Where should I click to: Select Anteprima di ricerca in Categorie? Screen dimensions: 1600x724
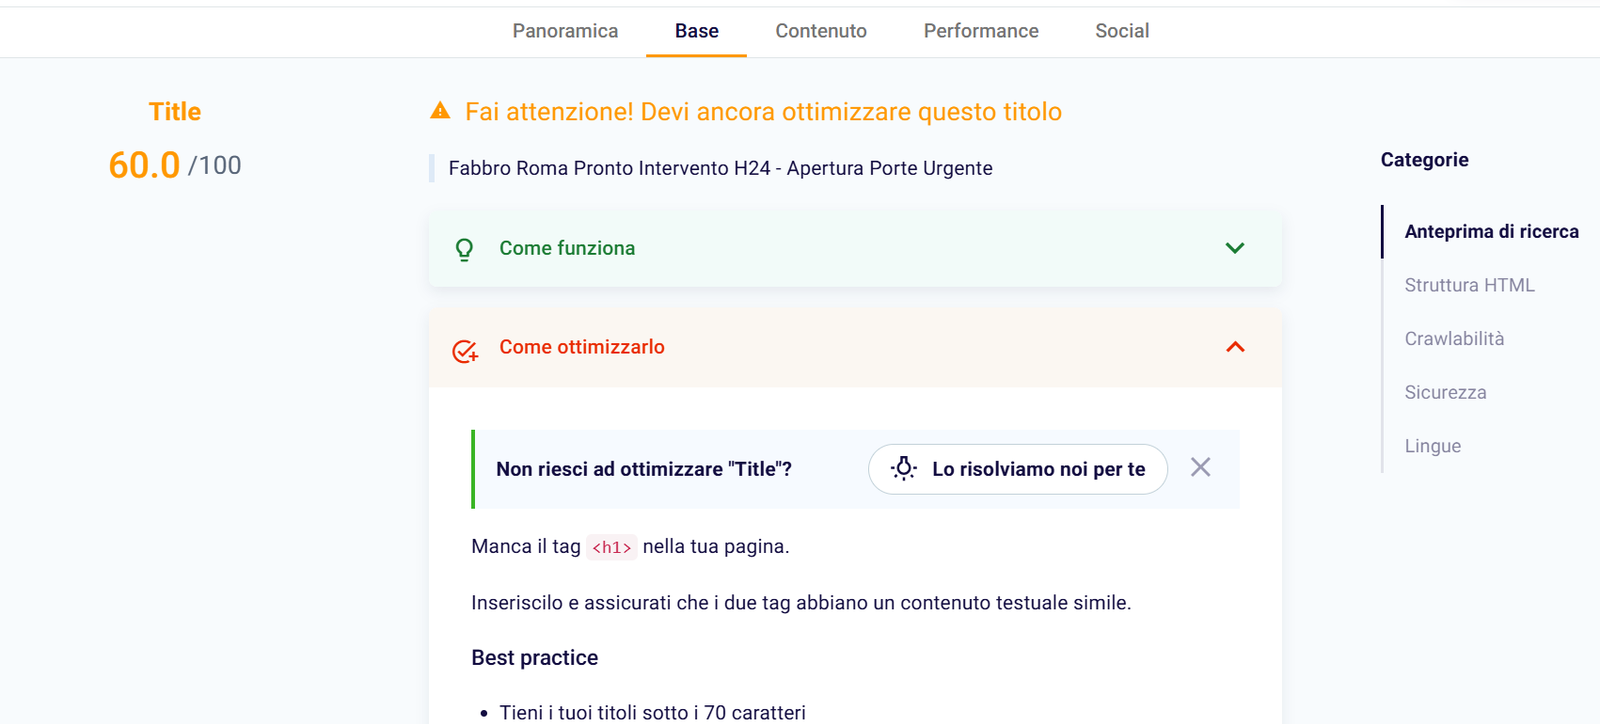[1491, 232]
